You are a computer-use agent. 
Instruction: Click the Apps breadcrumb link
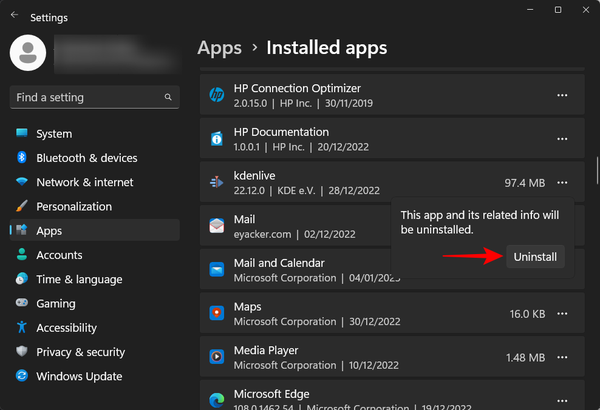click(x=220, y=48)
